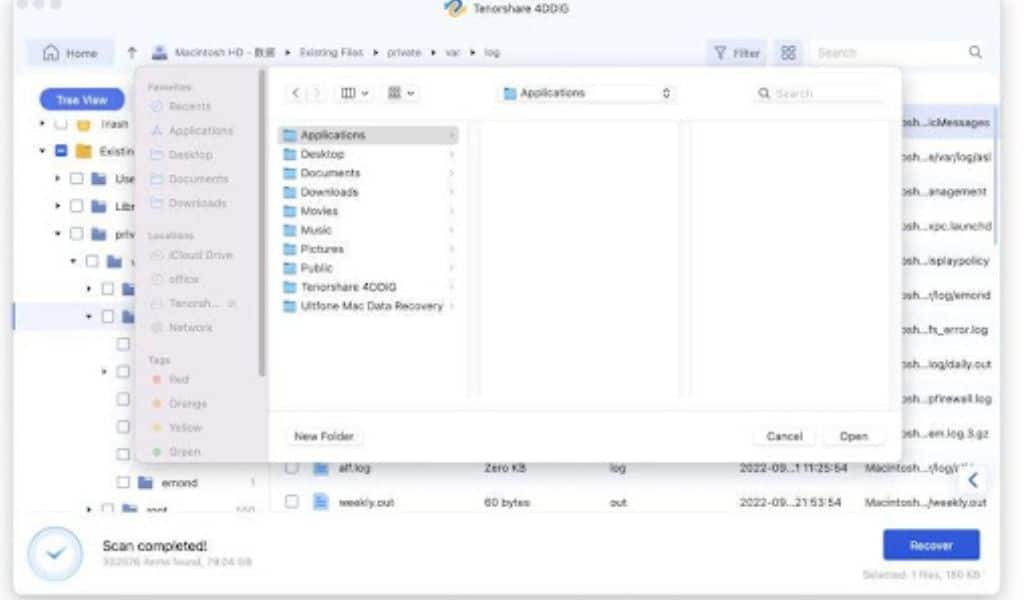1024x600 pixels.
Task: Select Applications in dialog sidebar favorites
Action: (200, 130)
